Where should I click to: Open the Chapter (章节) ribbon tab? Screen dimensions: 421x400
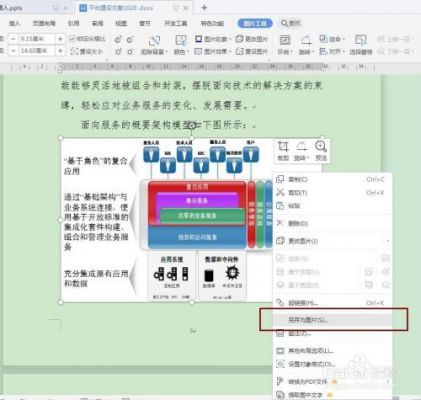click(145, 23)
